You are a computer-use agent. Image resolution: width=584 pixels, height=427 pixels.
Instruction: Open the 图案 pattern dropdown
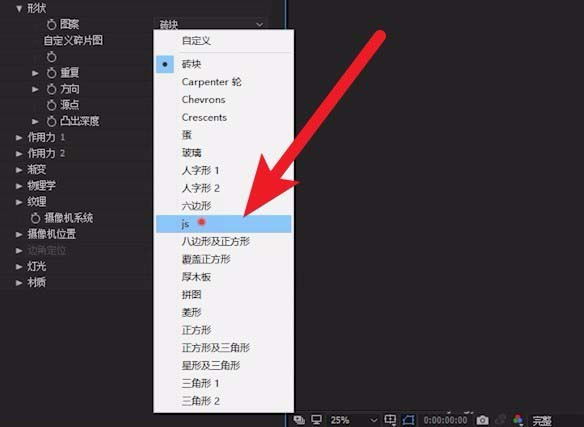click(x=210, y=24)
